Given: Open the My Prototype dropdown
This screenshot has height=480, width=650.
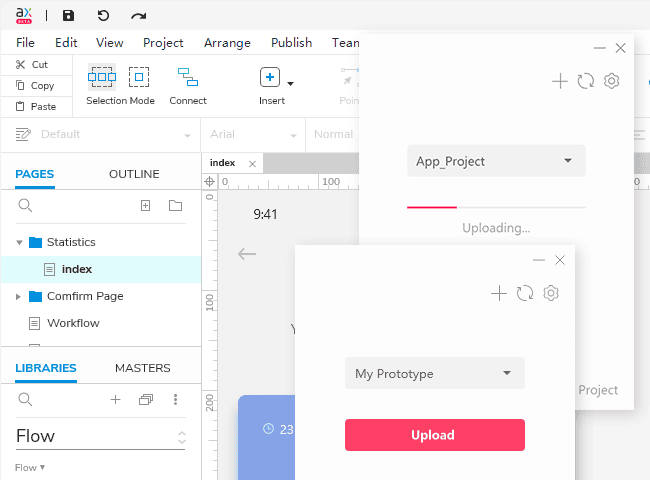Looking at the screenshot, I should tap(434, 373).
